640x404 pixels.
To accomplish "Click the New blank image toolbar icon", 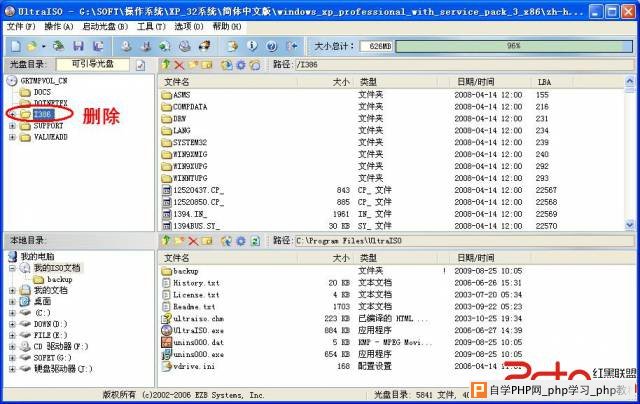I will (x=16, y=46).
